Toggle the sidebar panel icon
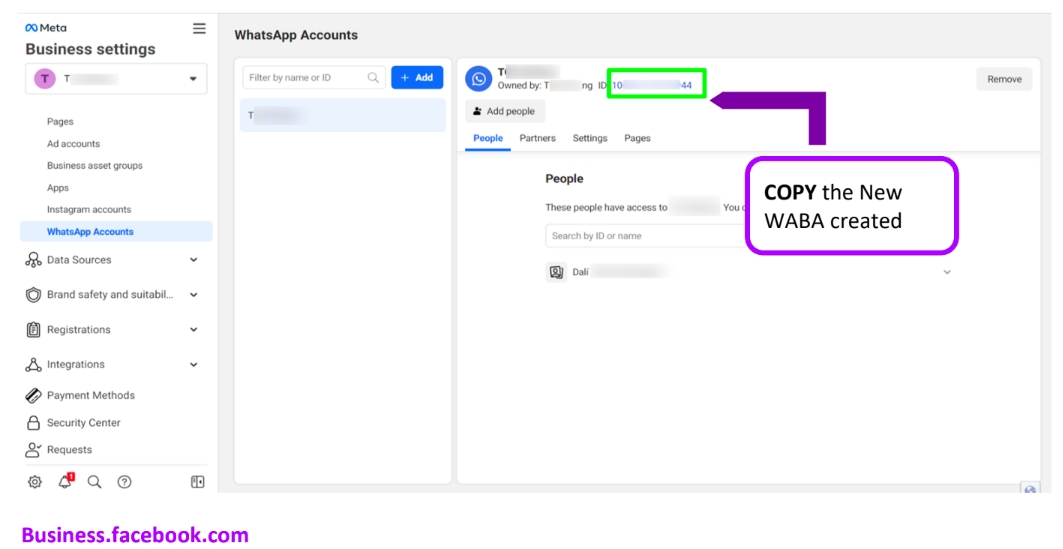The image size is (1063, 549). pyautogui.click(x=197, y=482)
